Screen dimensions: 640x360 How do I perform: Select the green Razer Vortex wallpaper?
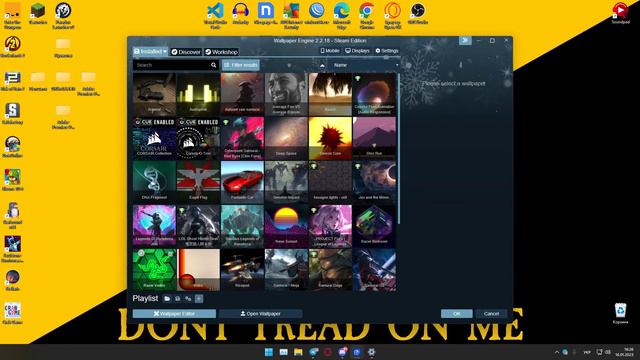coord(154,270)
